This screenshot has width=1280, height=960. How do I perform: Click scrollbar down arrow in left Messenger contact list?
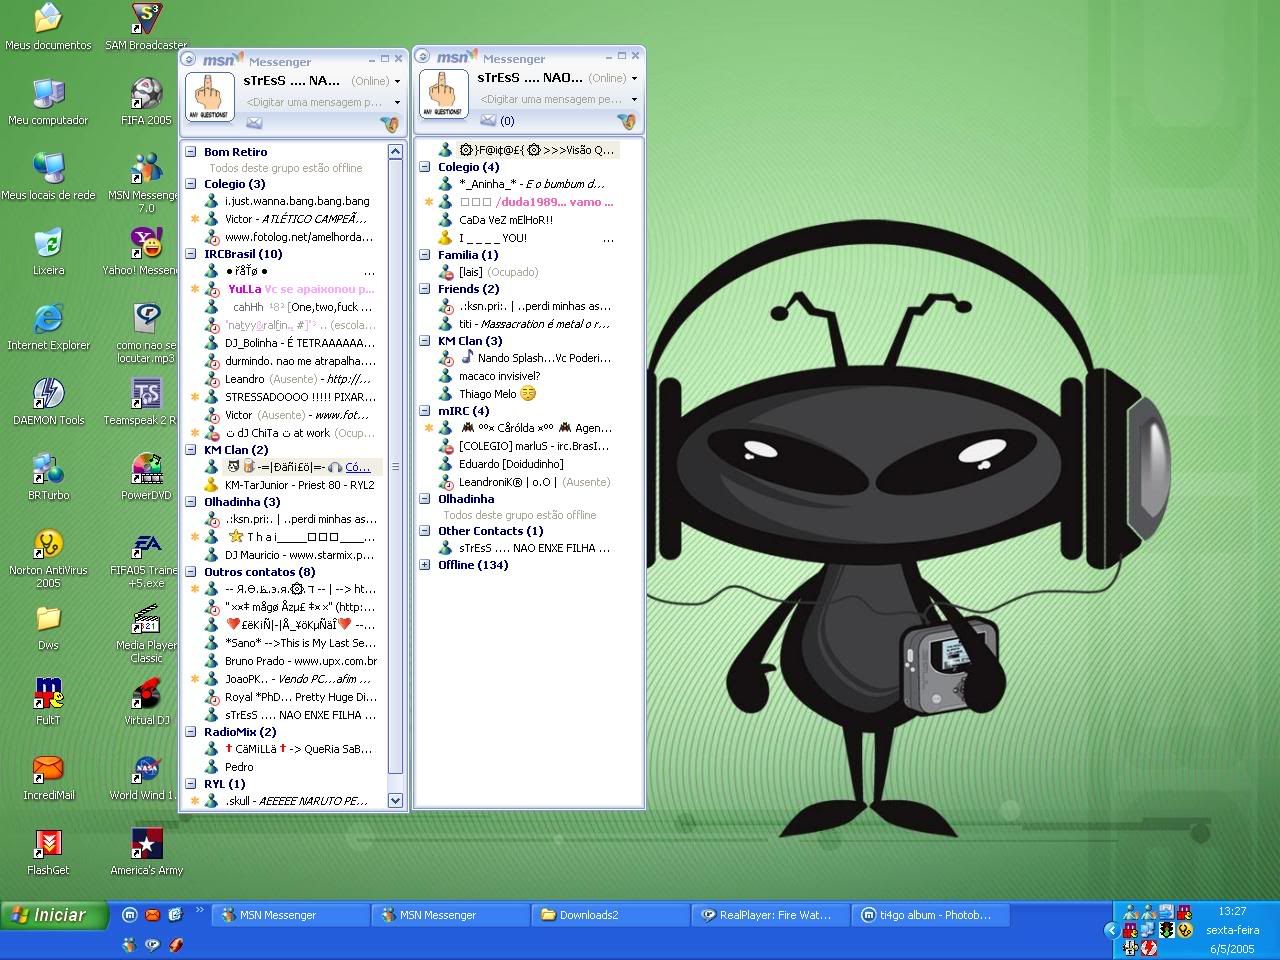tap(395, 800)
